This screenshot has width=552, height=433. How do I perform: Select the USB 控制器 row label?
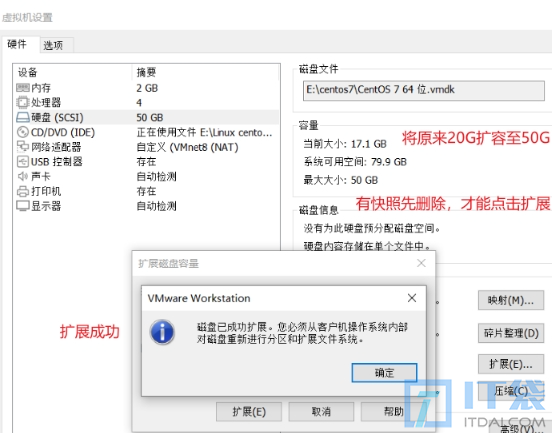57,162
